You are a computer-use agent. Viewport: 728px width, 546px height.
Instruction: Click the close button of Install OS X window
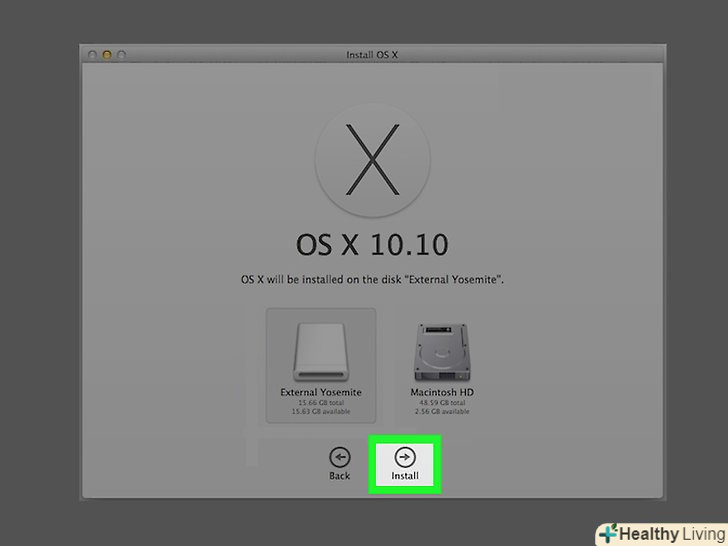coord(92,55)
